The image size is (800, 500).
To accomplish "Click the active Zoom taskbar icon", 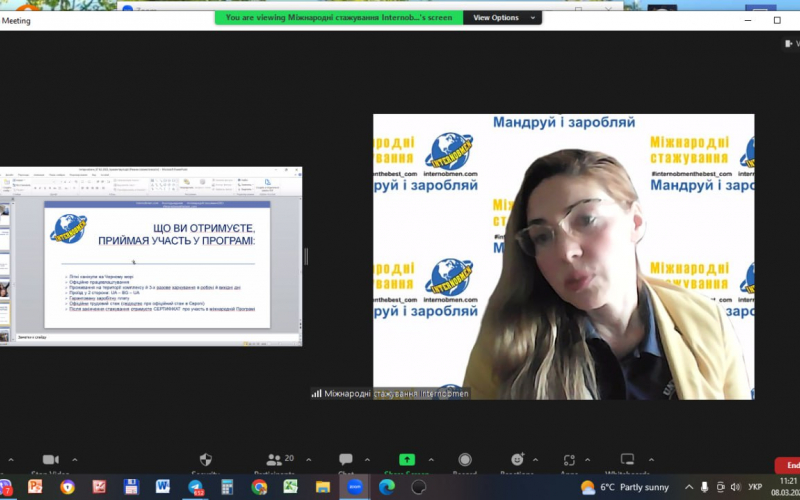I will 355,487.
